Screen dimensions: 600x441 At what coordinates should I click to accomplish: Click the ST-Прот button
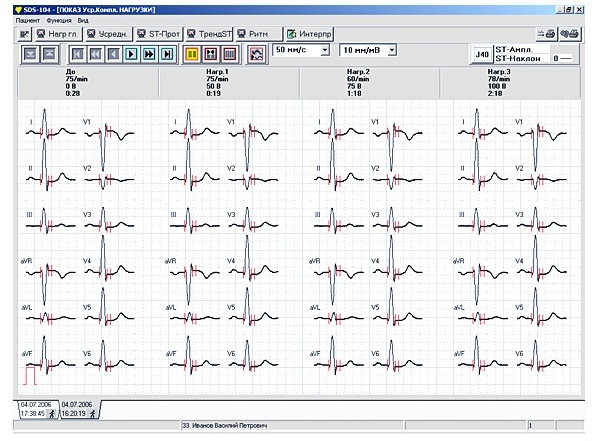click(158, 34)
